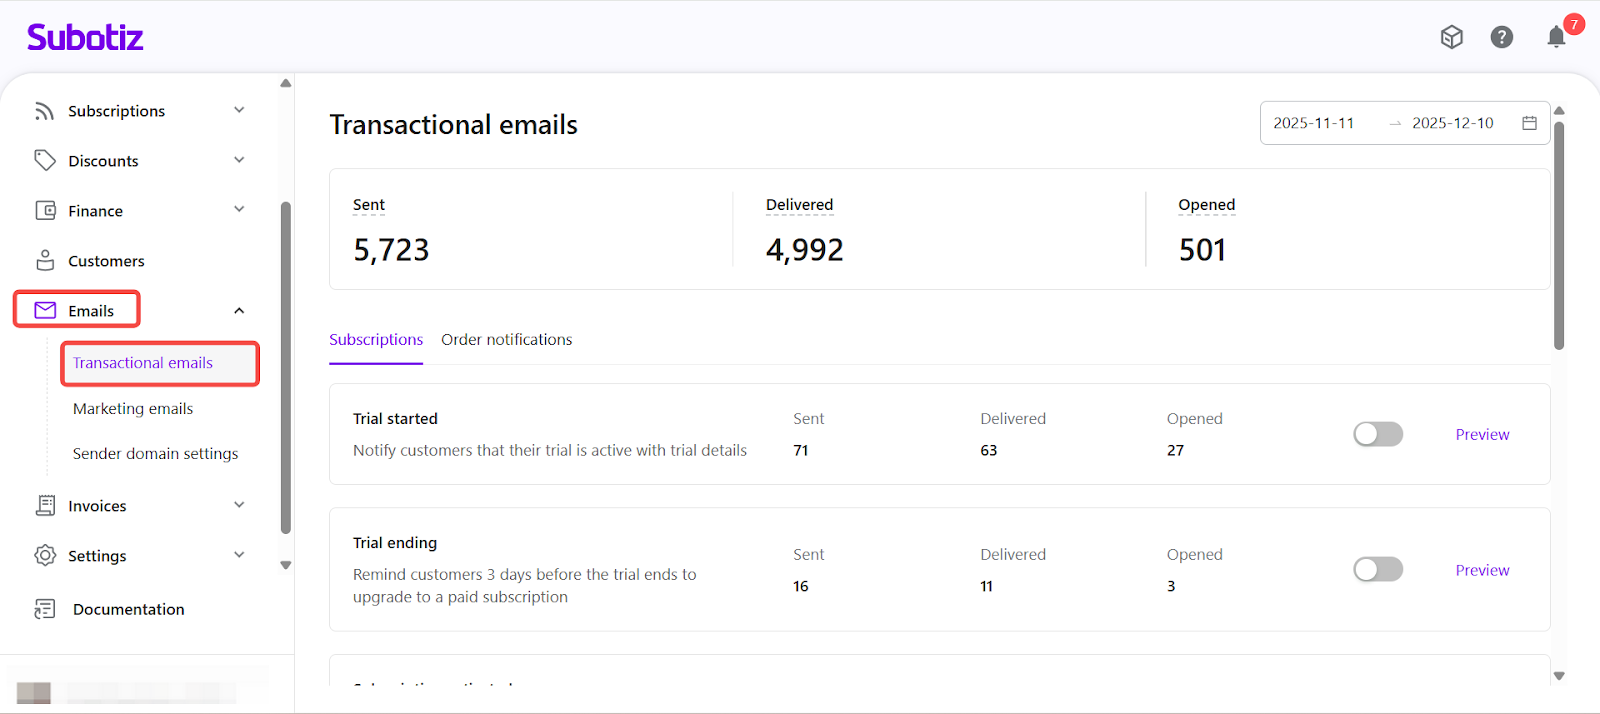Enable the Trial started email toggle
Viewport: 1600px width, 714px height.
1377,434
